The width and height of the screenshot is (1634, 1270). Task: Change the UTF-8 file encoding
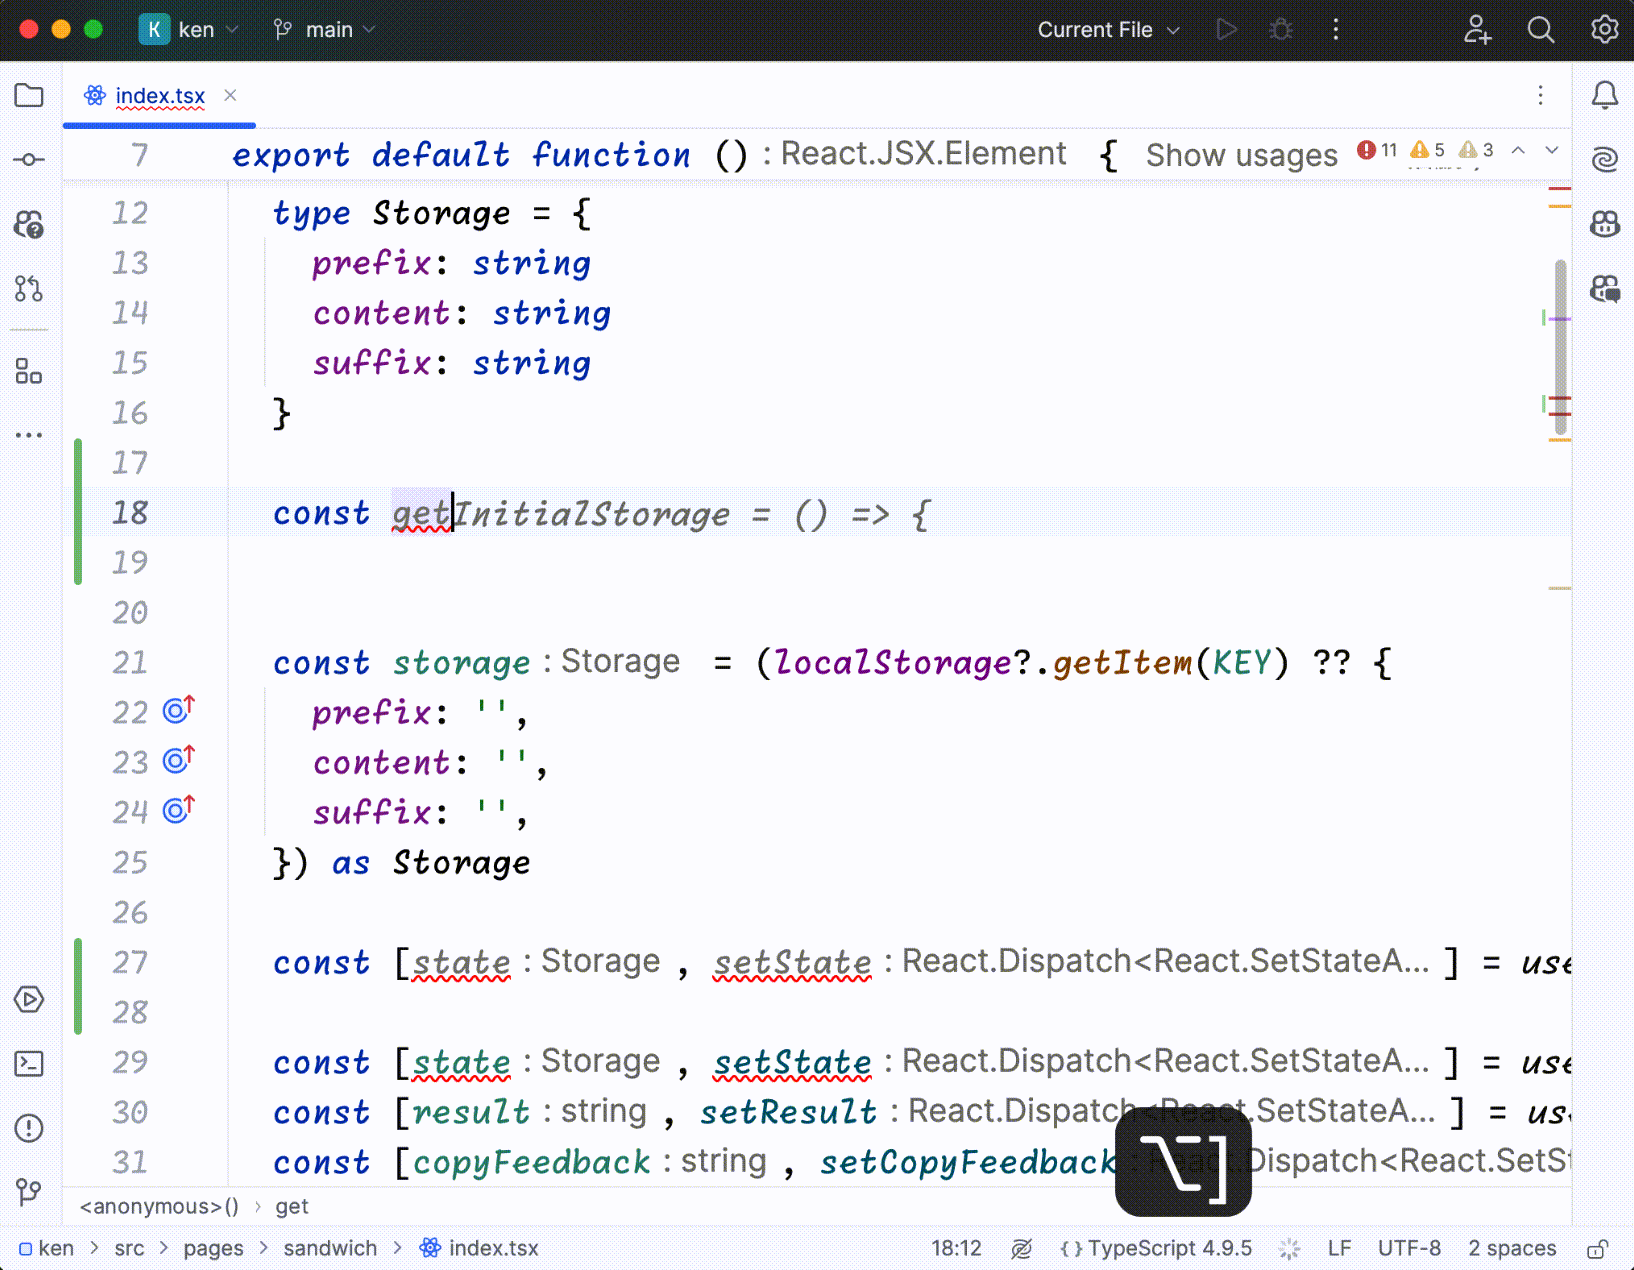tap(1409, 1248)
